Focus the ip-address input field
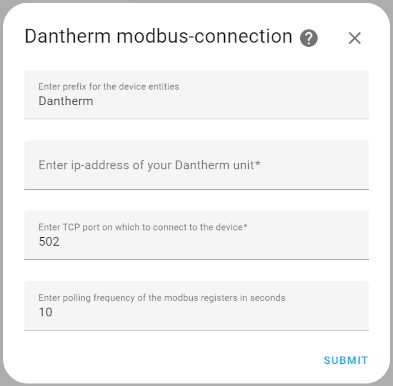 coord(196,165)
